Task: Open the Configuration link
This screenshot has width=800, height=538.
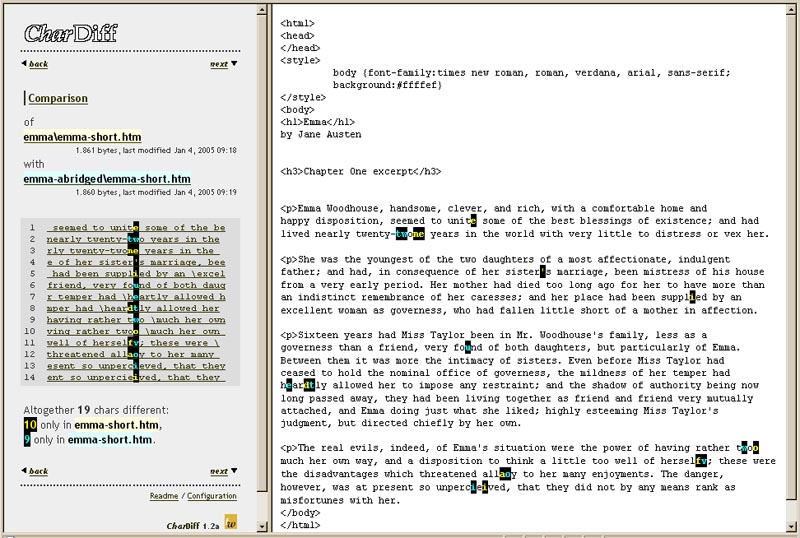Action: coord(212,496)
